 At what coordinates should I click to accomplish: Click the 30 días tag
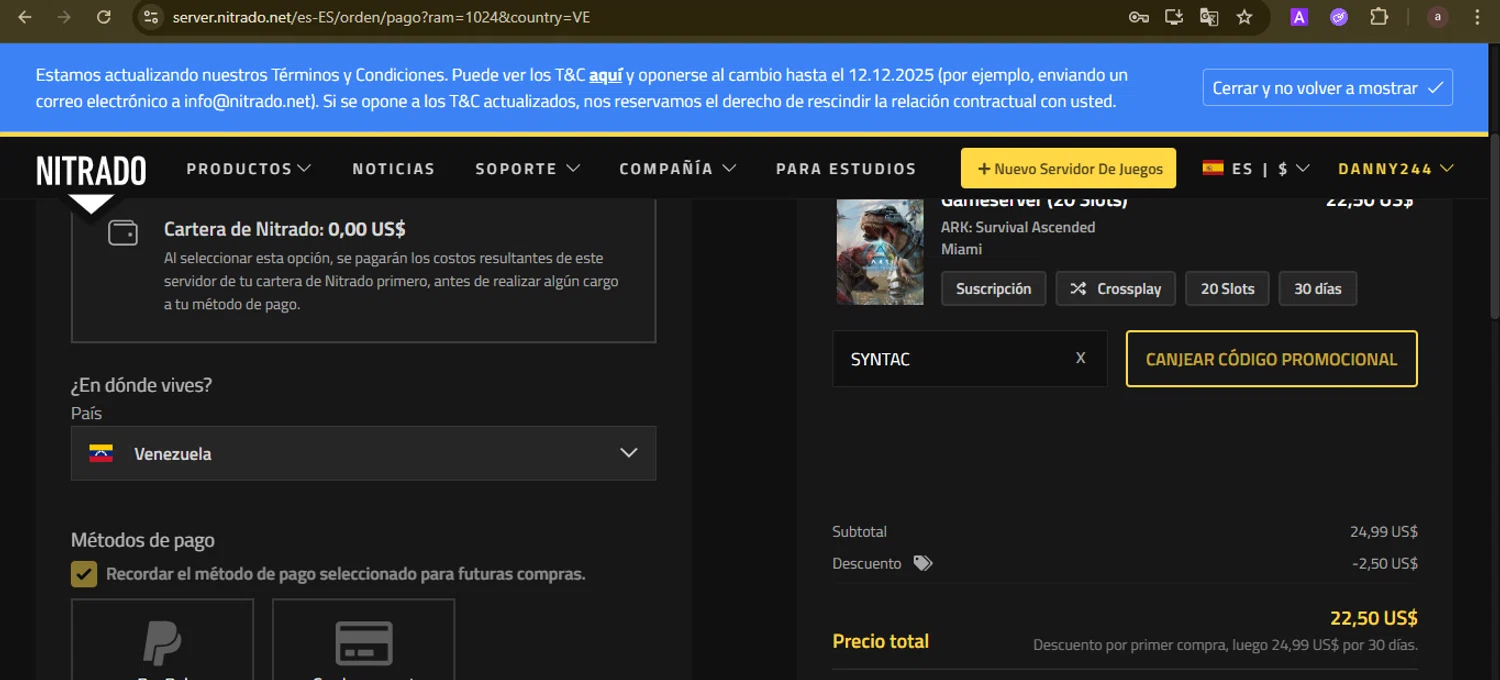1318,289
